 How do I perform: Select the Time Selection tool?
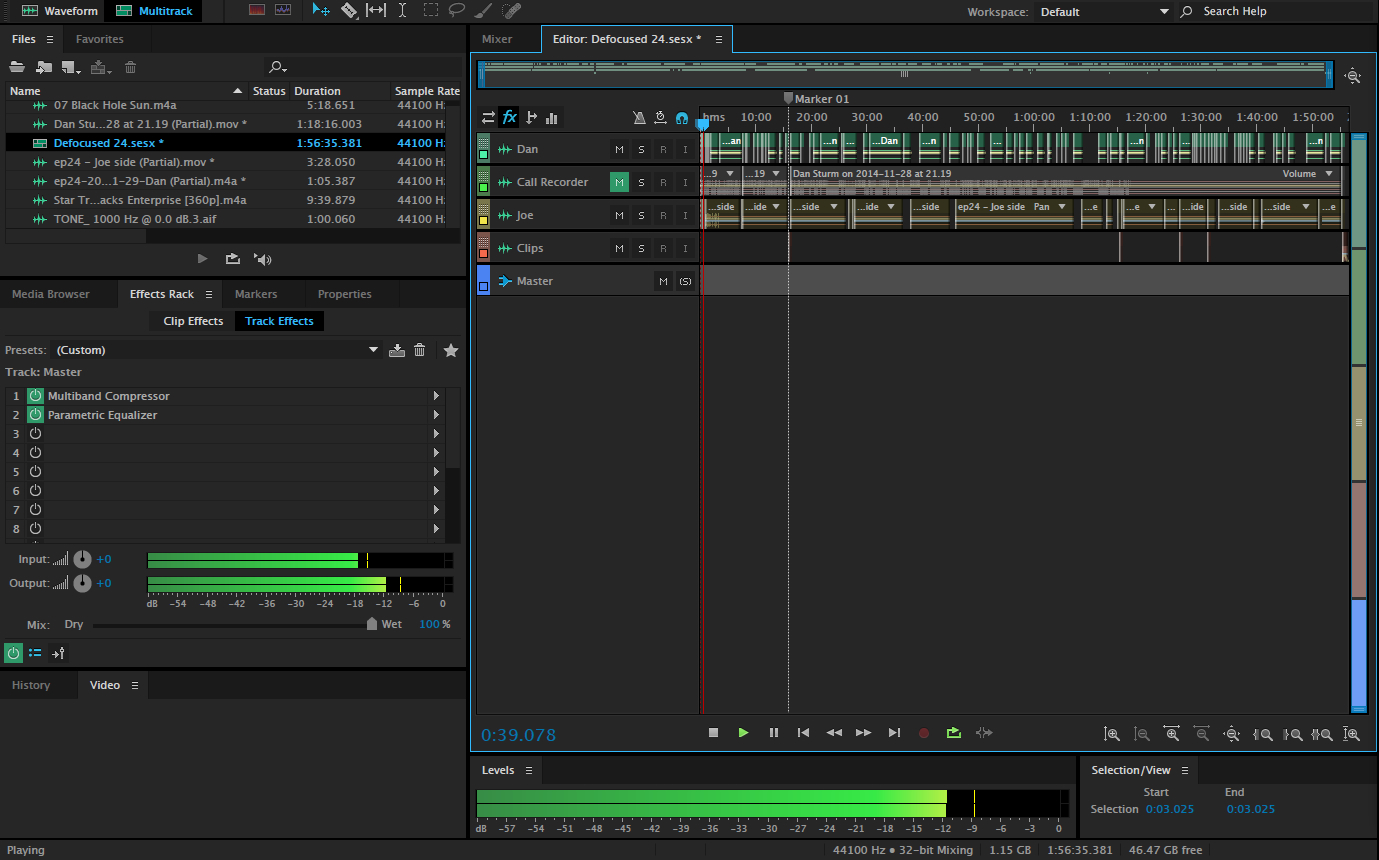pyautogui.click(x=402, y=11)
